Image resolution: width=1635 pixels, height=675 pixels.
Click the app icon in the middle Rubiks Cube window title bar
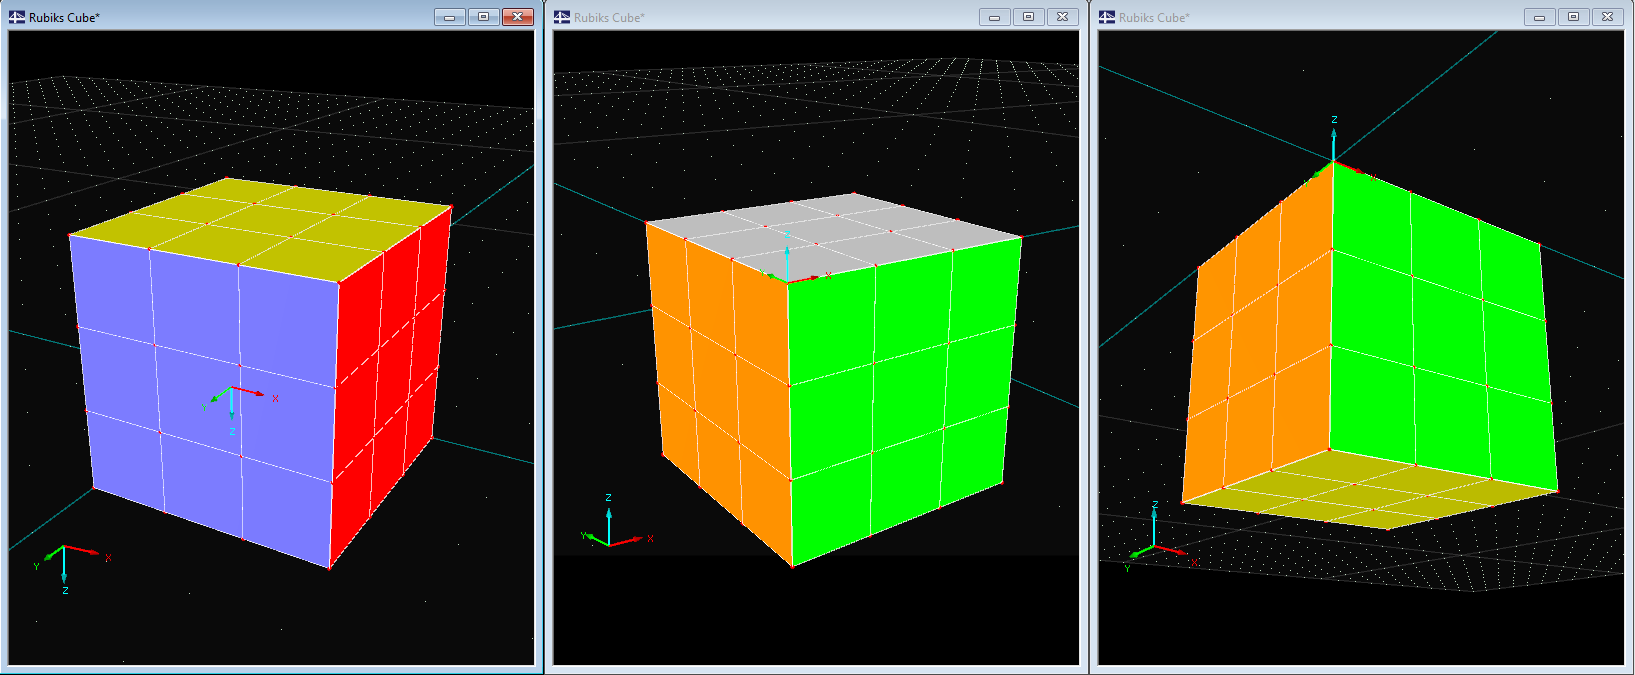pos(562,17)
